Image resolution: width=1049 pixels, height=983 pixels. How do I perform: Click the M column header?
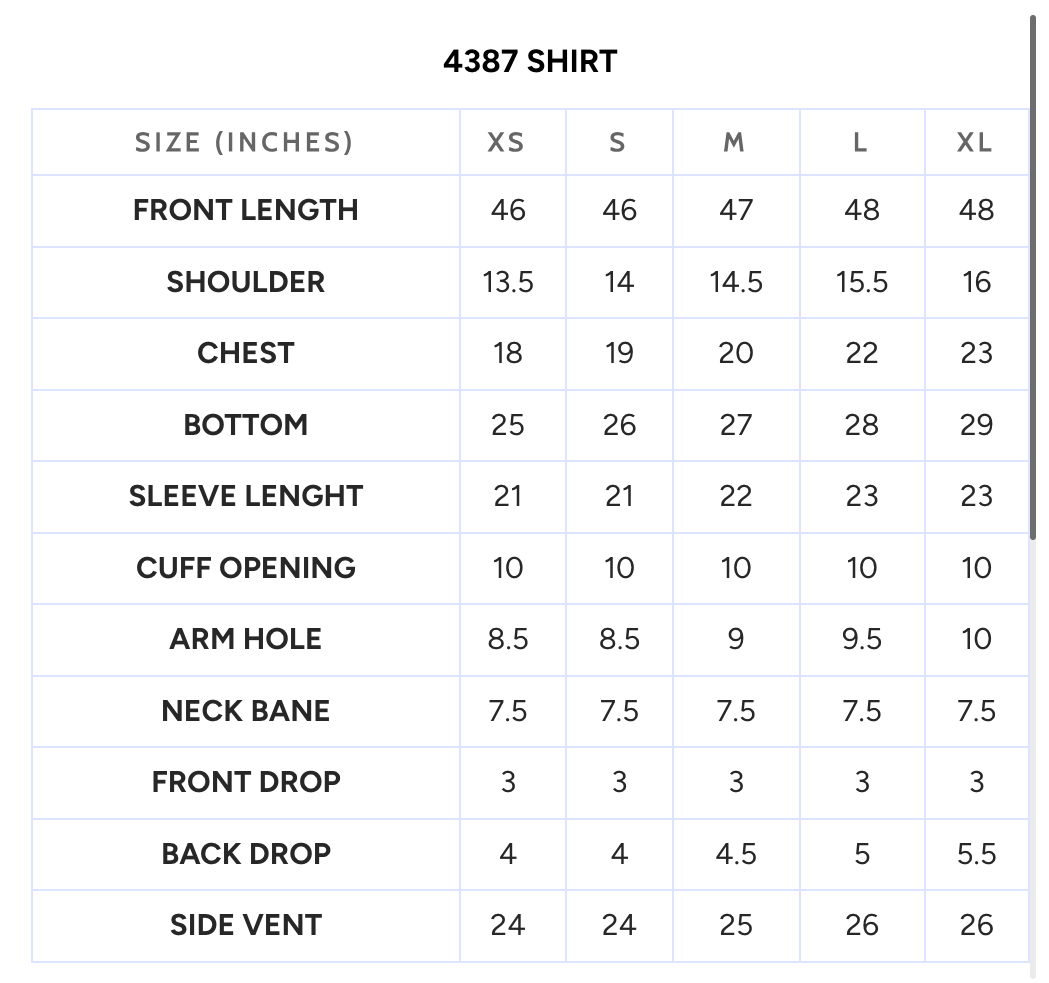pos(734,143)
